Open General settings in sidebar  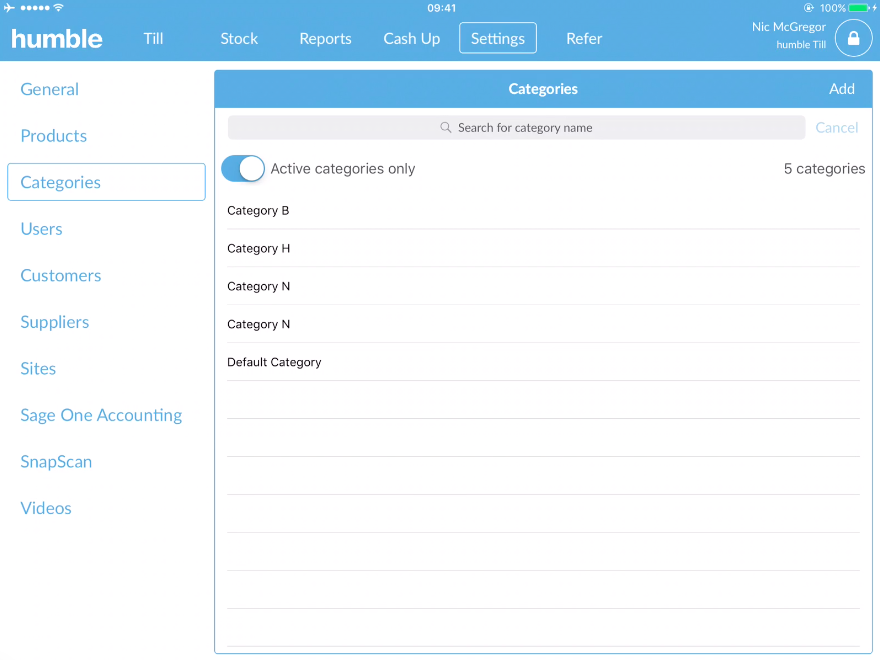[x=49, y=89]
